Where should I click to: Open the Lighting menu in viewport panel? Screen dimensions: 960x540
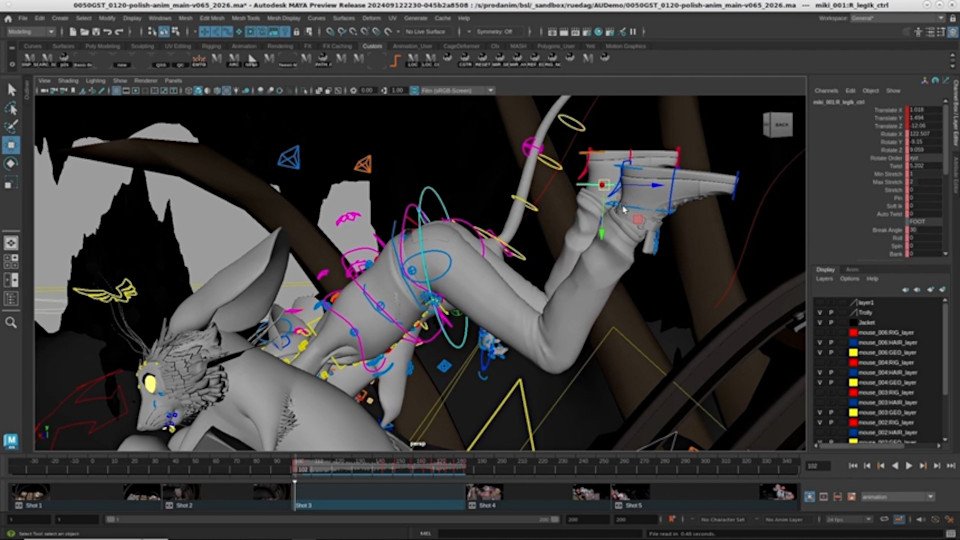click(x=95, y=80)
